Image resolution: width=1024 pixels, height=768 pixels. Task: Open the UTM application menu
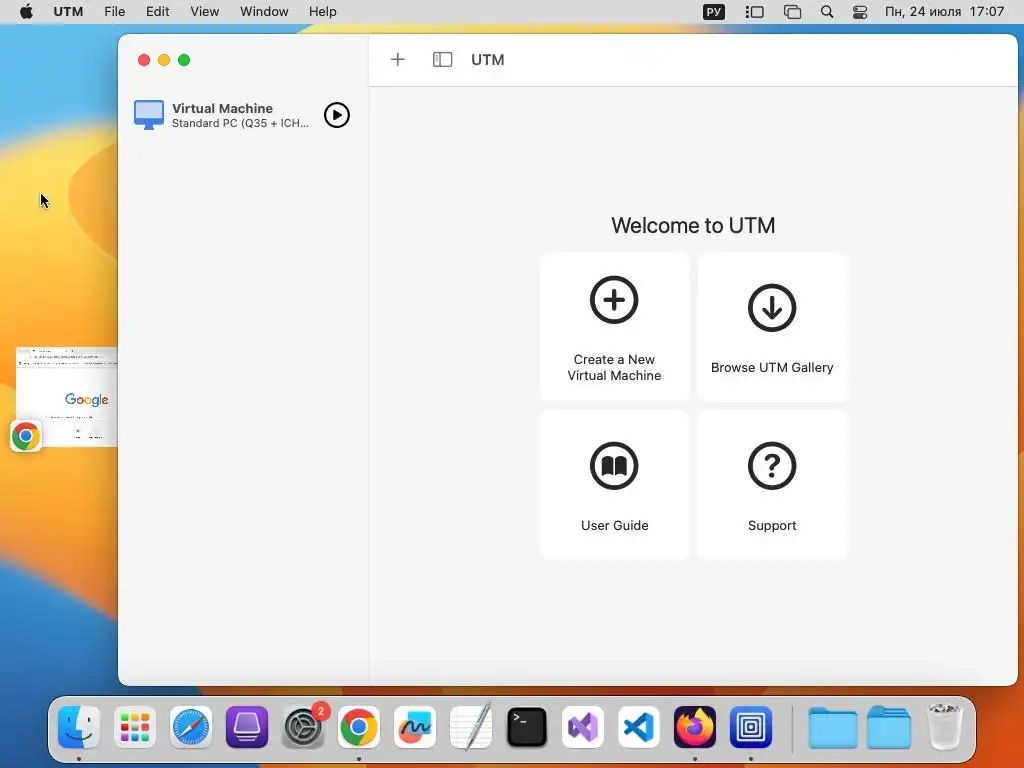(x=68, y=12)
